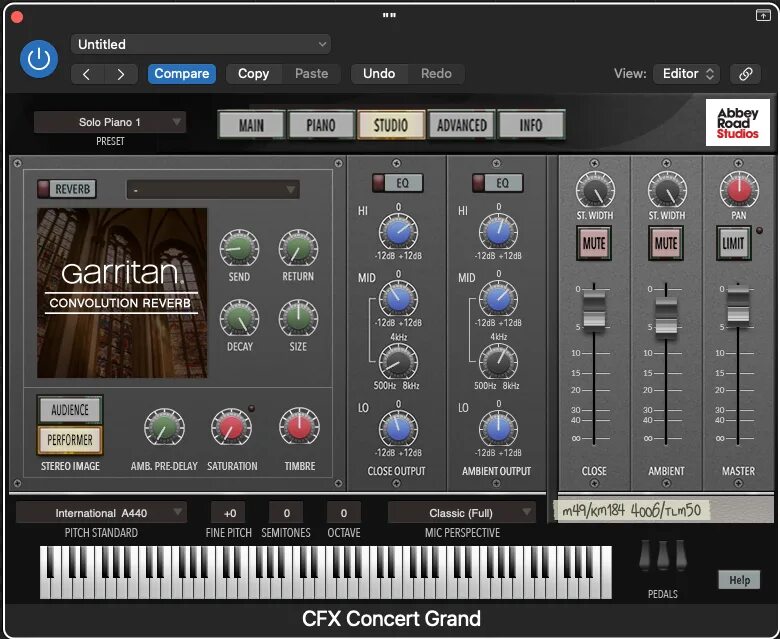Viewport: 780px width, 639px height.
Task: Click the TIMBRE knob
Action: tap(299, 427)
